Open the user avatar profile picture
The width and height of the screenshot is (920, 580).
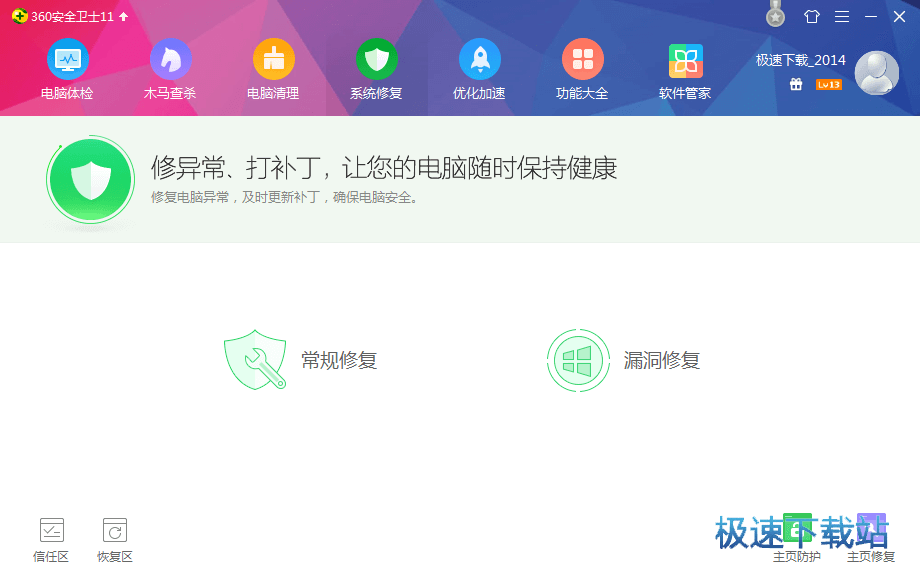click(x=877, y=73)
